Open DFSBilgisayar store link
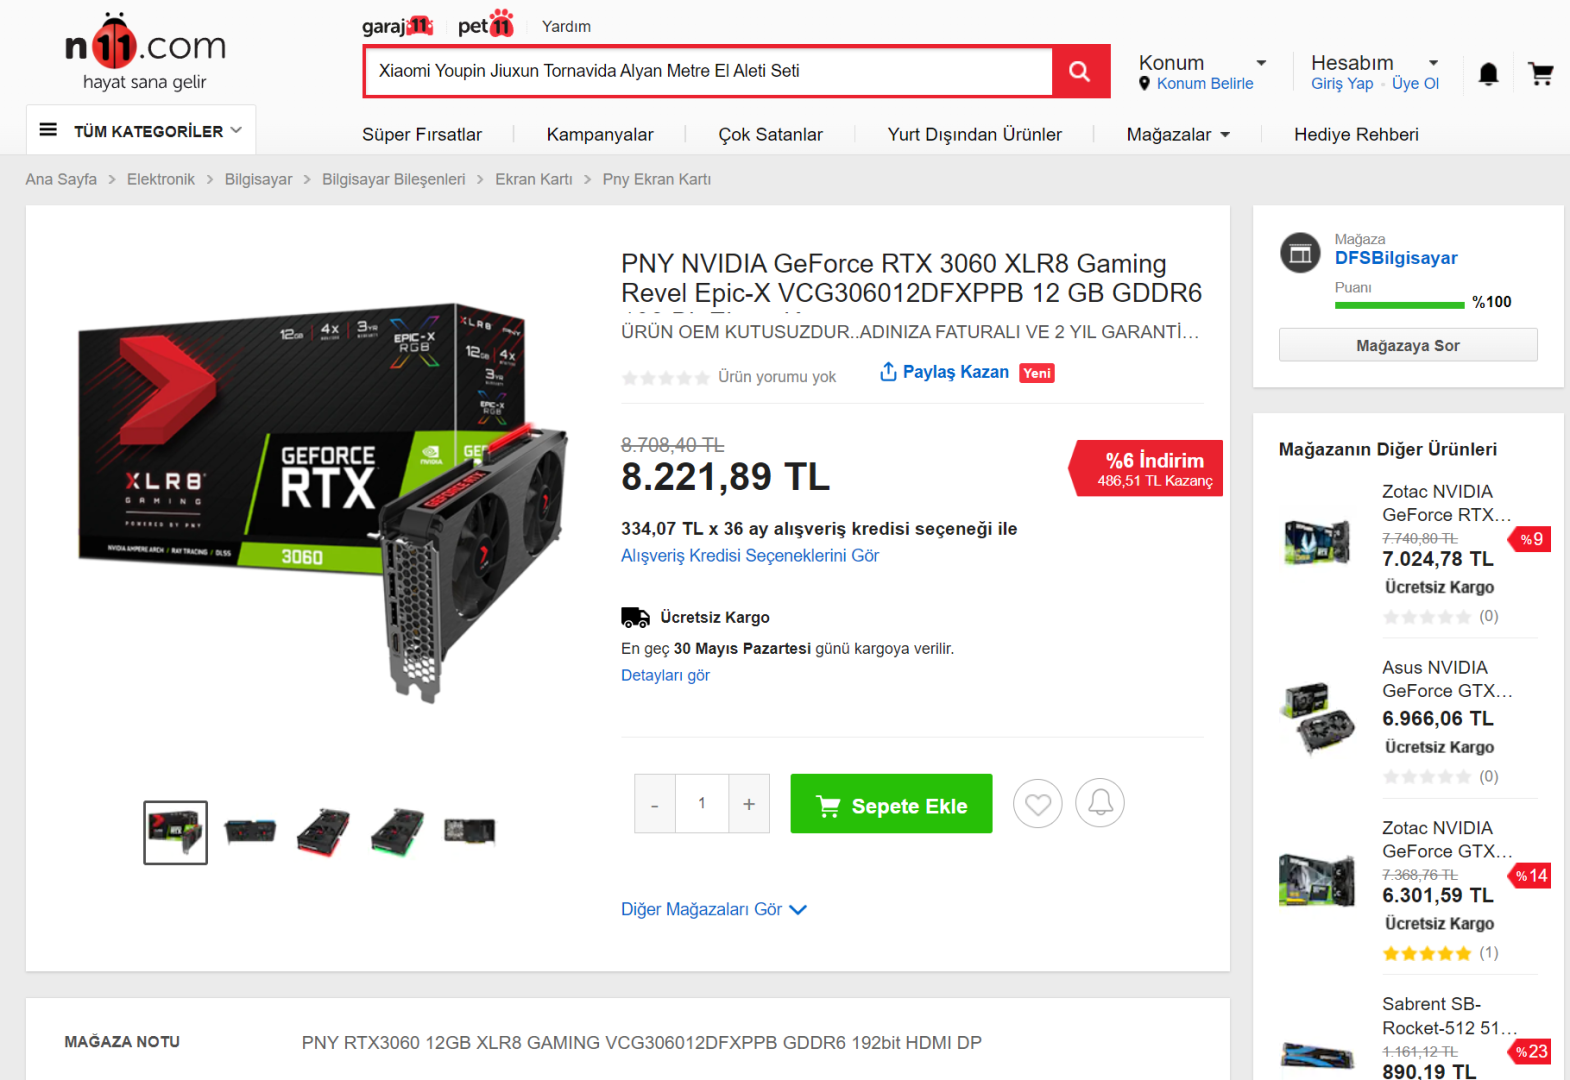Image resolution: width=1570 pixels, height=1080 pixels. [x=1396, y=258]
